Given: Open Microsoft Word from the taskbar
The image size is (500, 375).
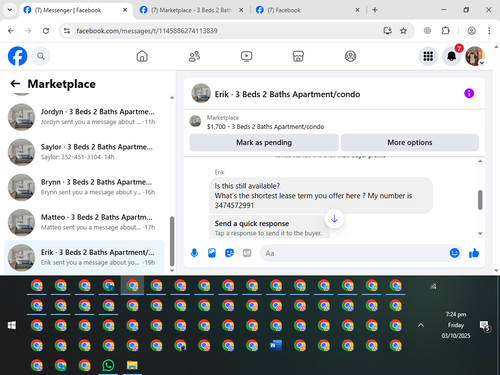Looking at the screenshot, I should tap(276, 345).
